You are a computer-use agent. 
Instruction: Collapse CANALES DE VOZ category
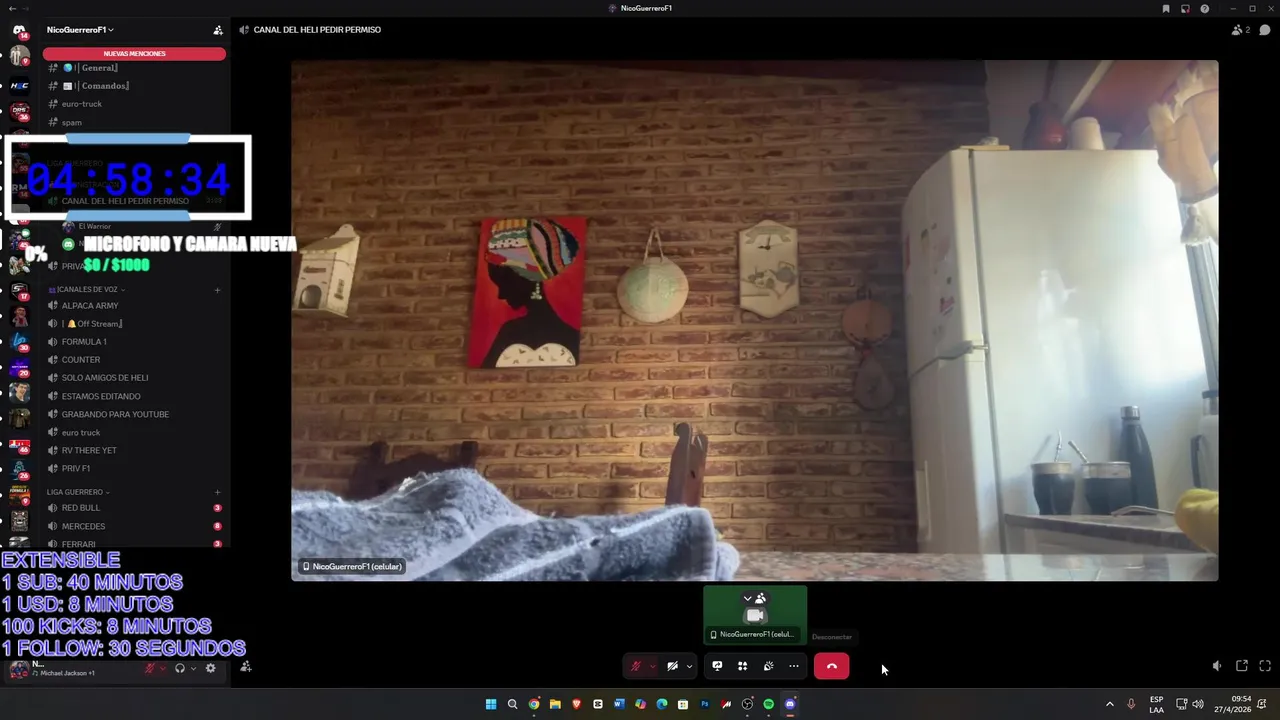[86, 289]
